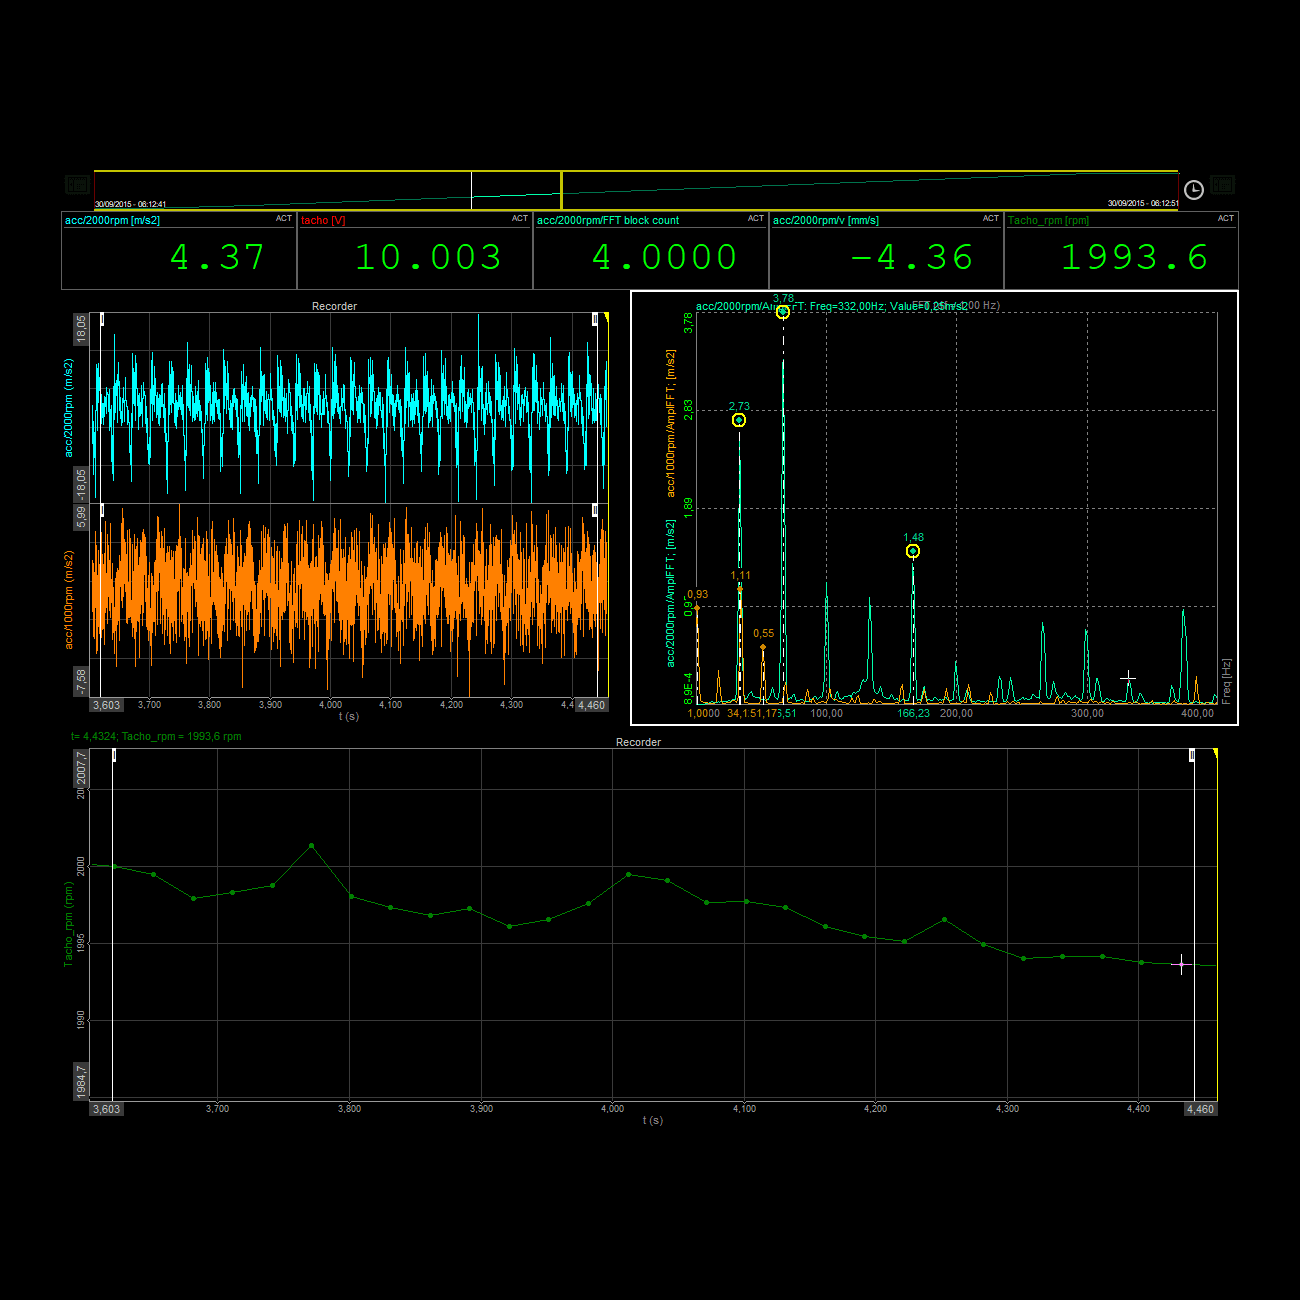
Task: Select the acc/2000rpm [m/s2] digital meter
Action: pos(179,250)
